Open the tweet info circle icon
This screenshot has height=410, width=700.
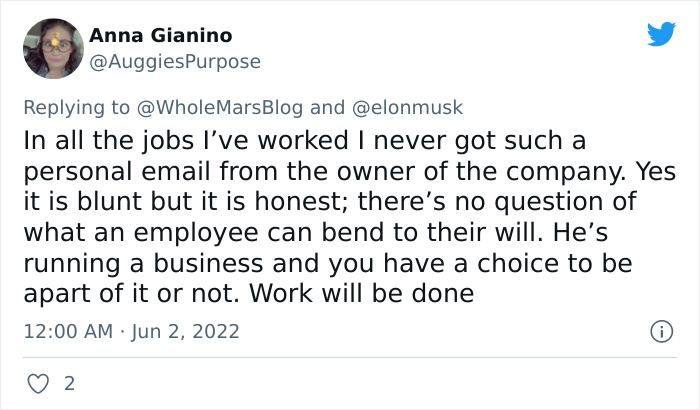(x=661, y=331)
